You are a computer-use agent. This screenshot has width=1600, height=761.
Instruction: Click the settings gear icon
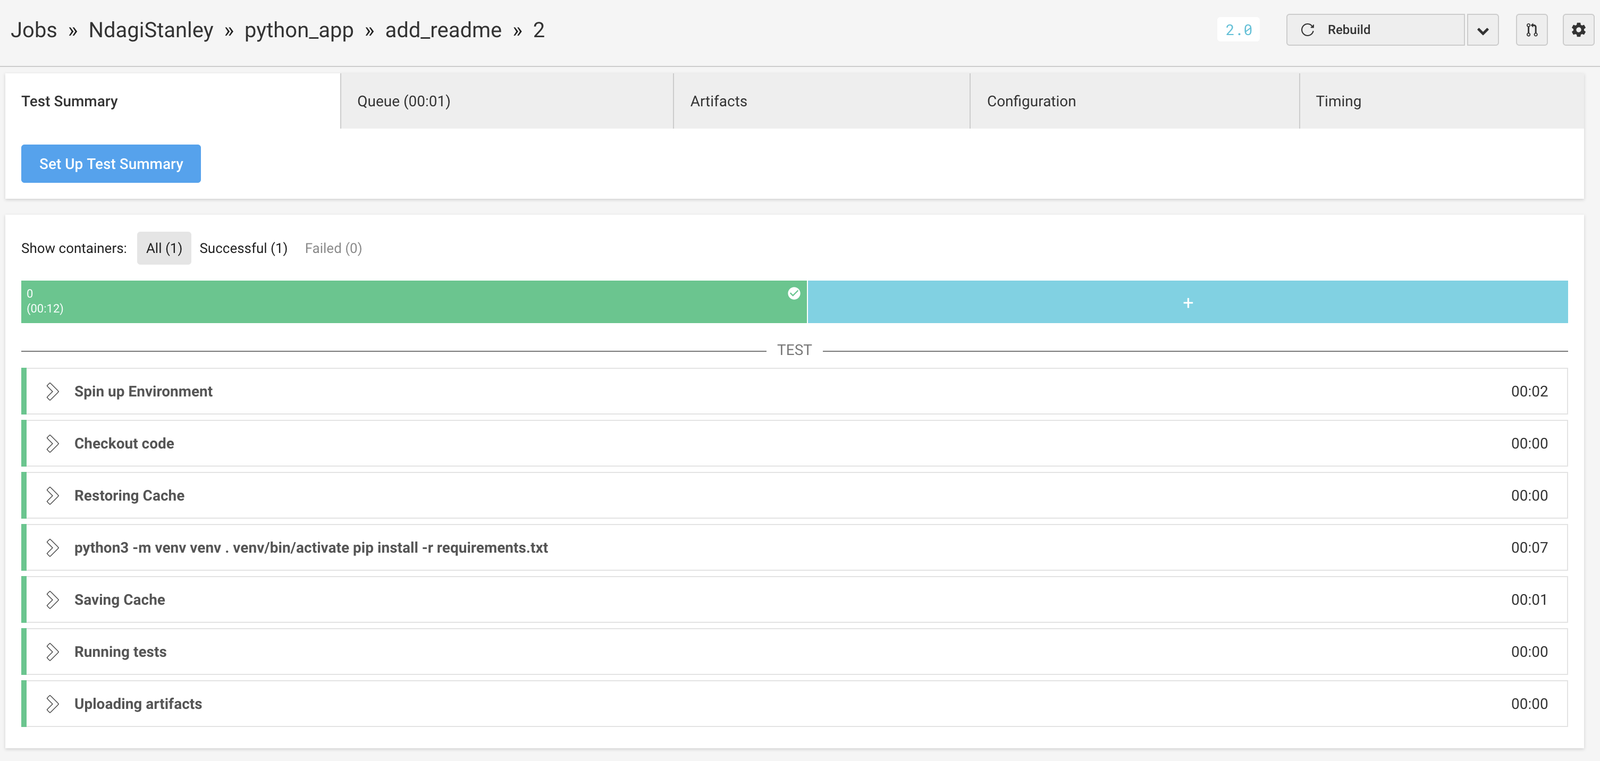(x=1578, y=30)
